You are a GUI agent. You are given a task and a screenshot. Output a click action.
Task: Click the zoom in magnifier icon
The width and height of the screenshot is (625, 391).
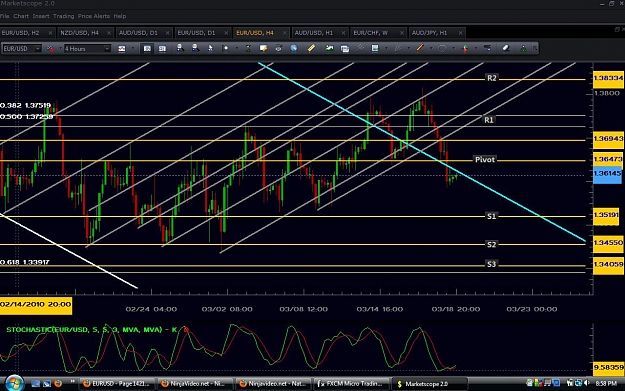[180, 48]
